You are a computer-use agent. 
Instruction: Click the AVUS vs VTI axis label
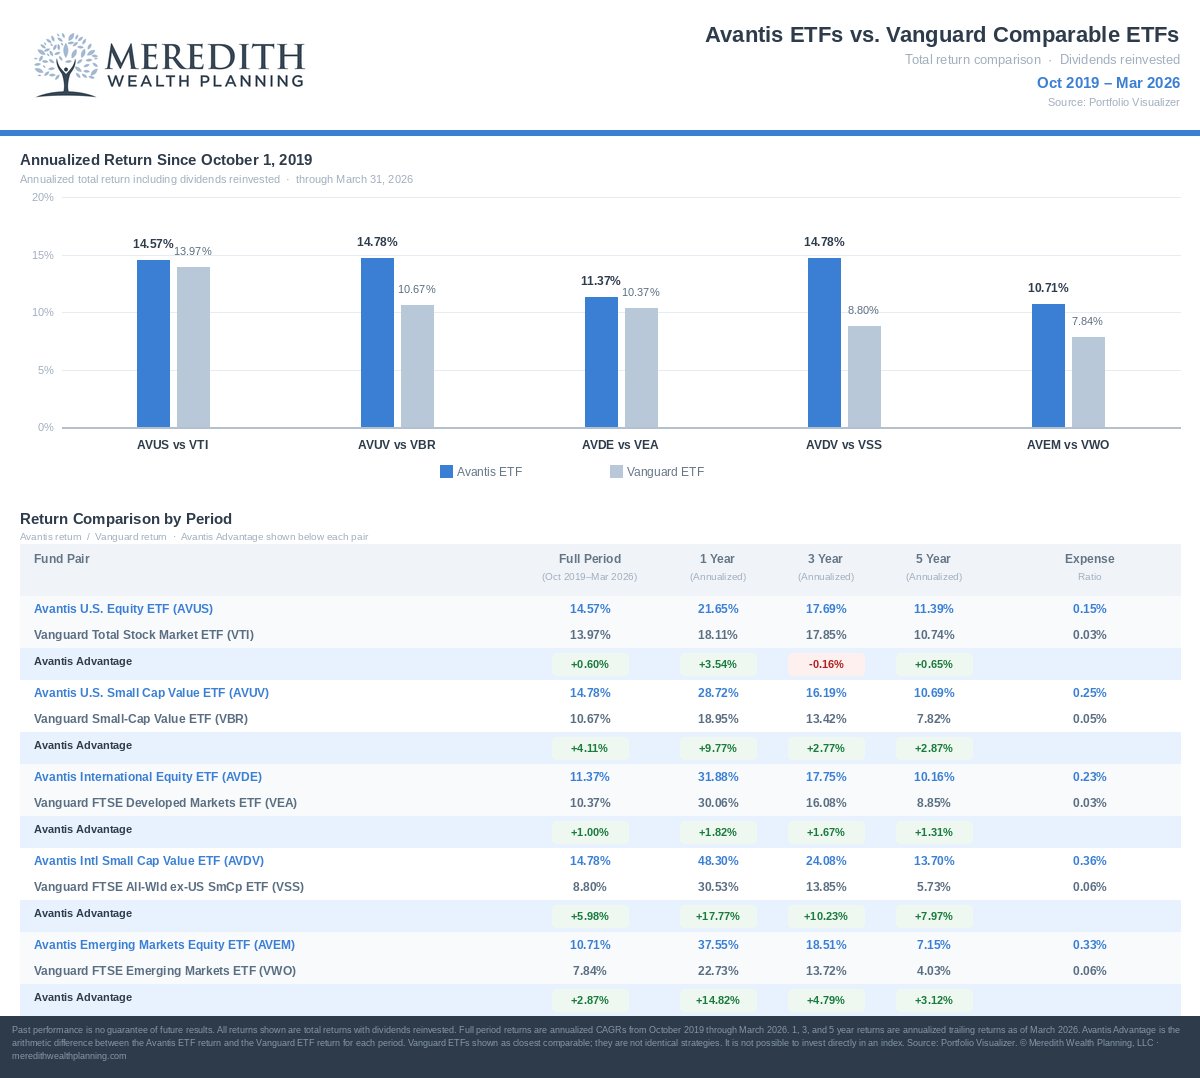(x=173, y=445)
